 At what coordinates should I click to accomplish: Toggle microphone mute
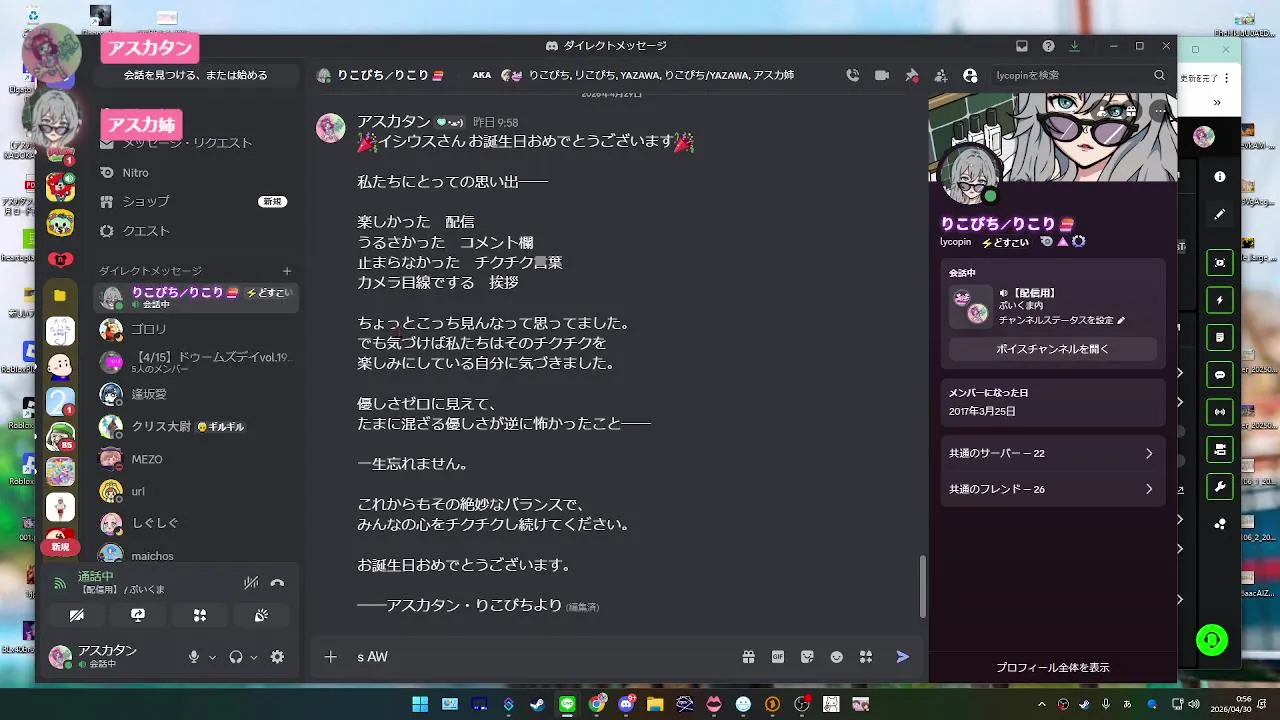tap(194, 657)
